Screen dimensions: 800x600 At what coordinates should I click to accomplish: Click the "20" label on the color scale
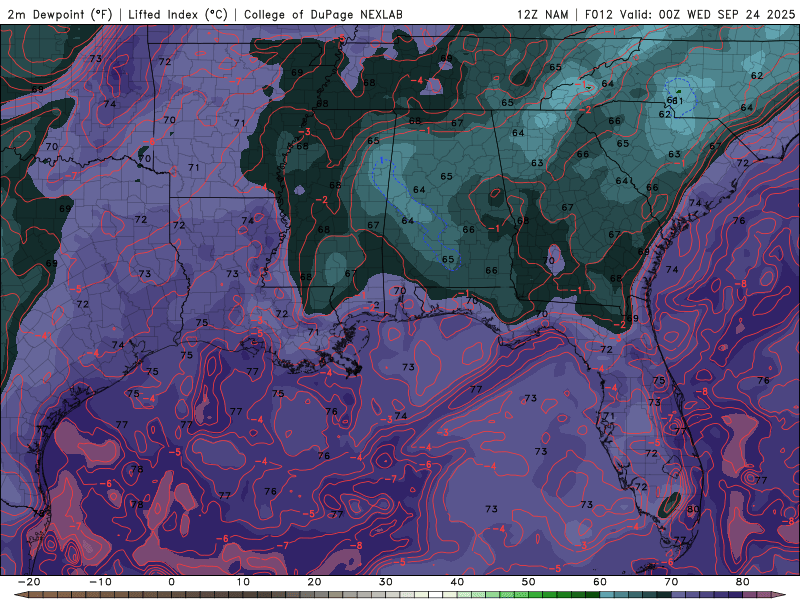pos(314,582)
